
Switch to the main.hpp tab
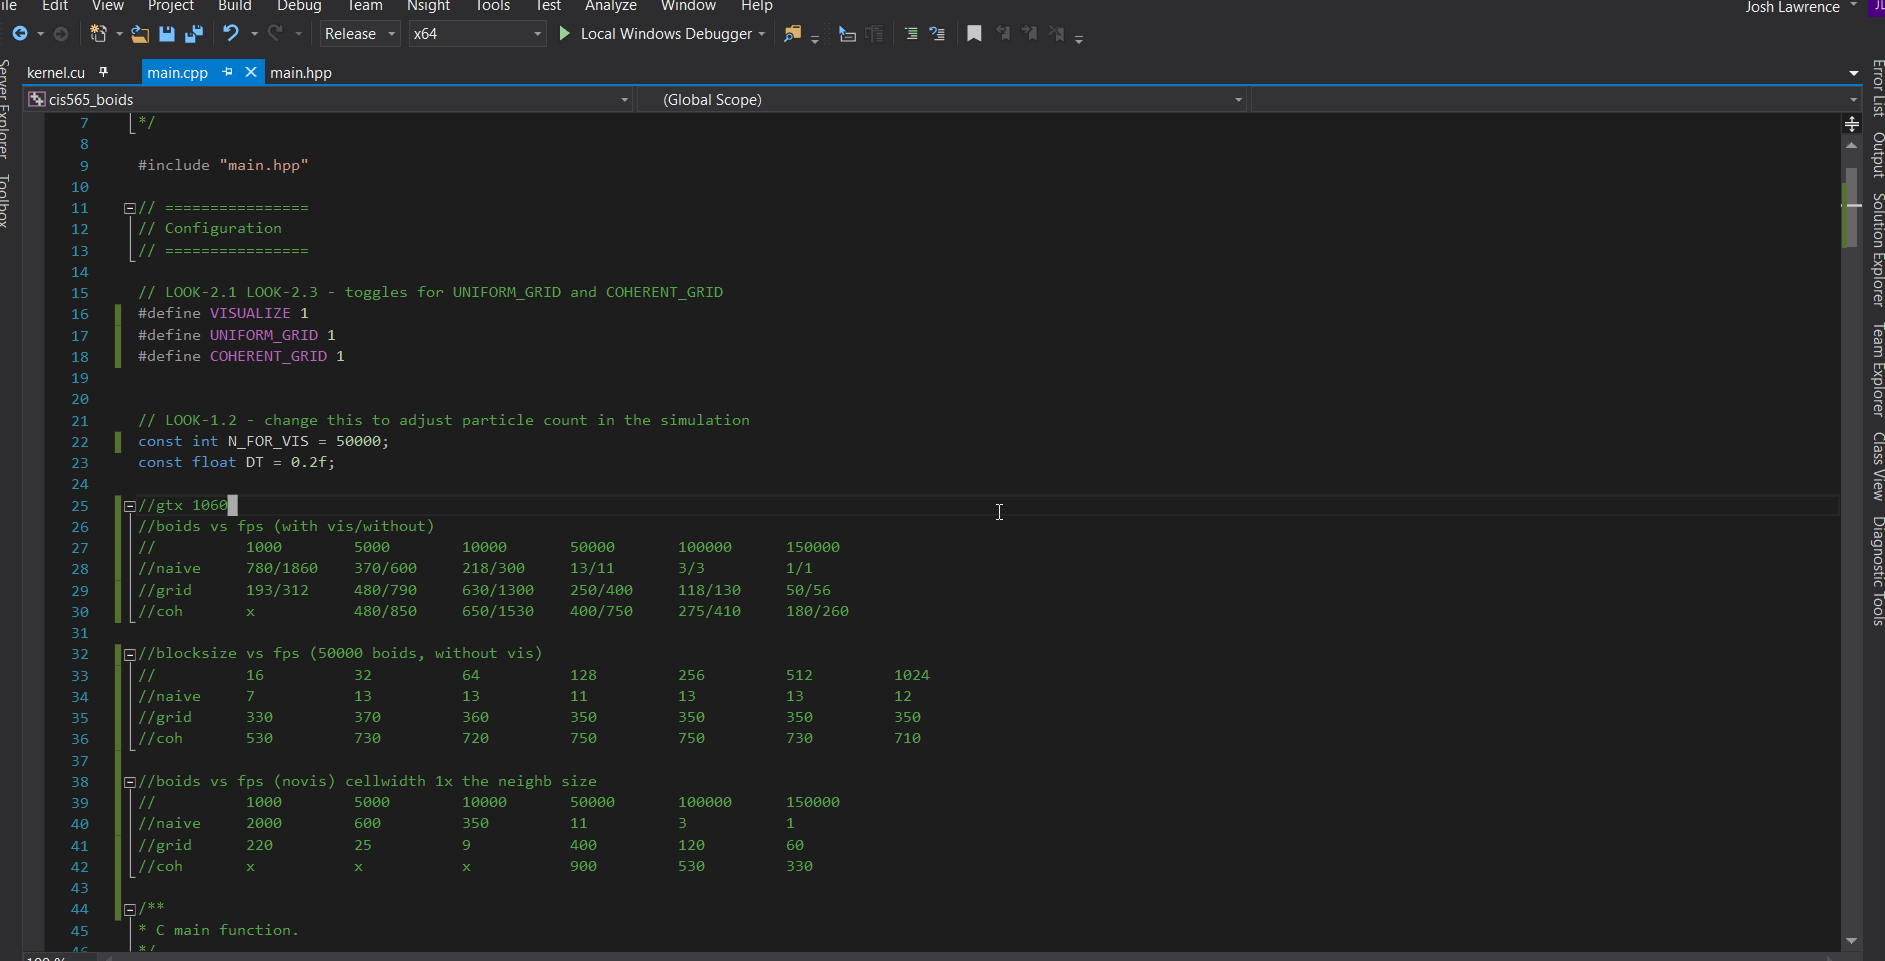[301, 73]
